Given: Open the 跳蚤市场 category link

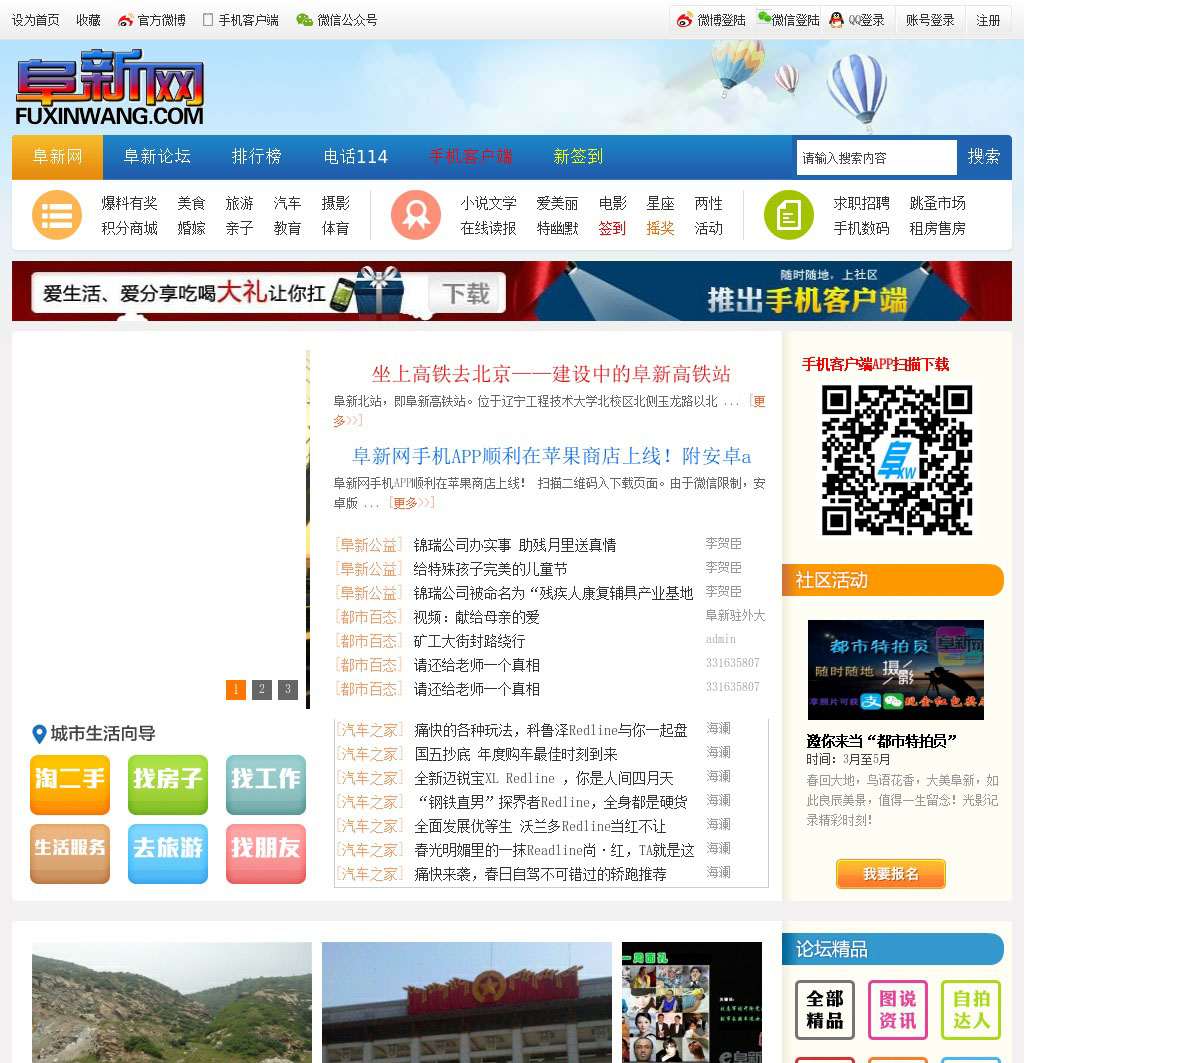Looking at the screenshot, I should click(937, 203).
